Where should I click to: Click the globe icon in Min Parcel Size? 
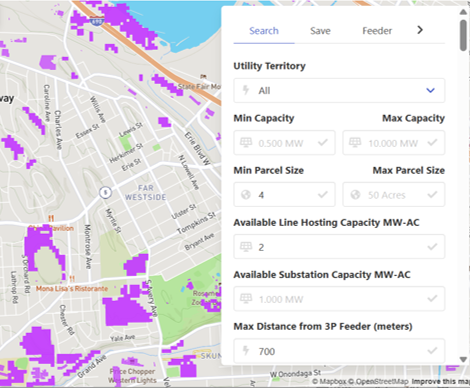[x=246, y=195]
